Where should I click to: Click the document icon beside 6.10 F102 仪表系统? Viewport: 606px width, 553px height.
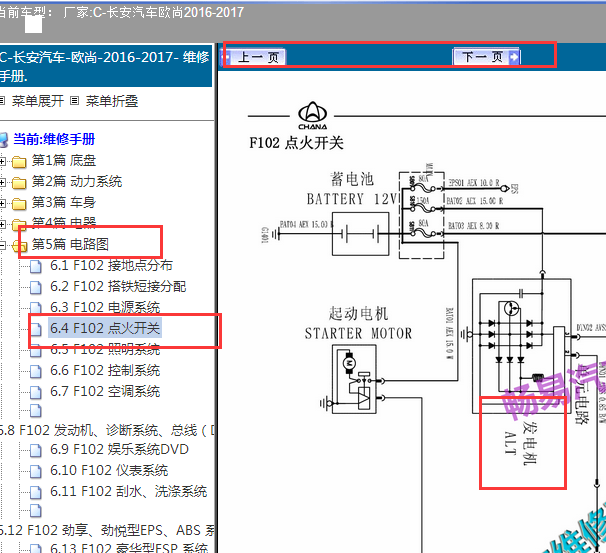(36, 471)
